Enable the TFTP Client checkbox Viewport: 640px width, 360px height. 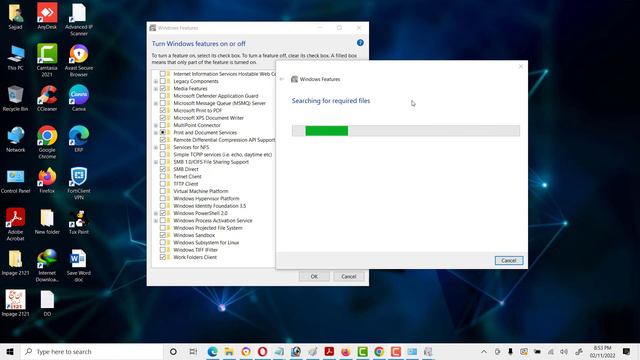(x=163, y=184)
